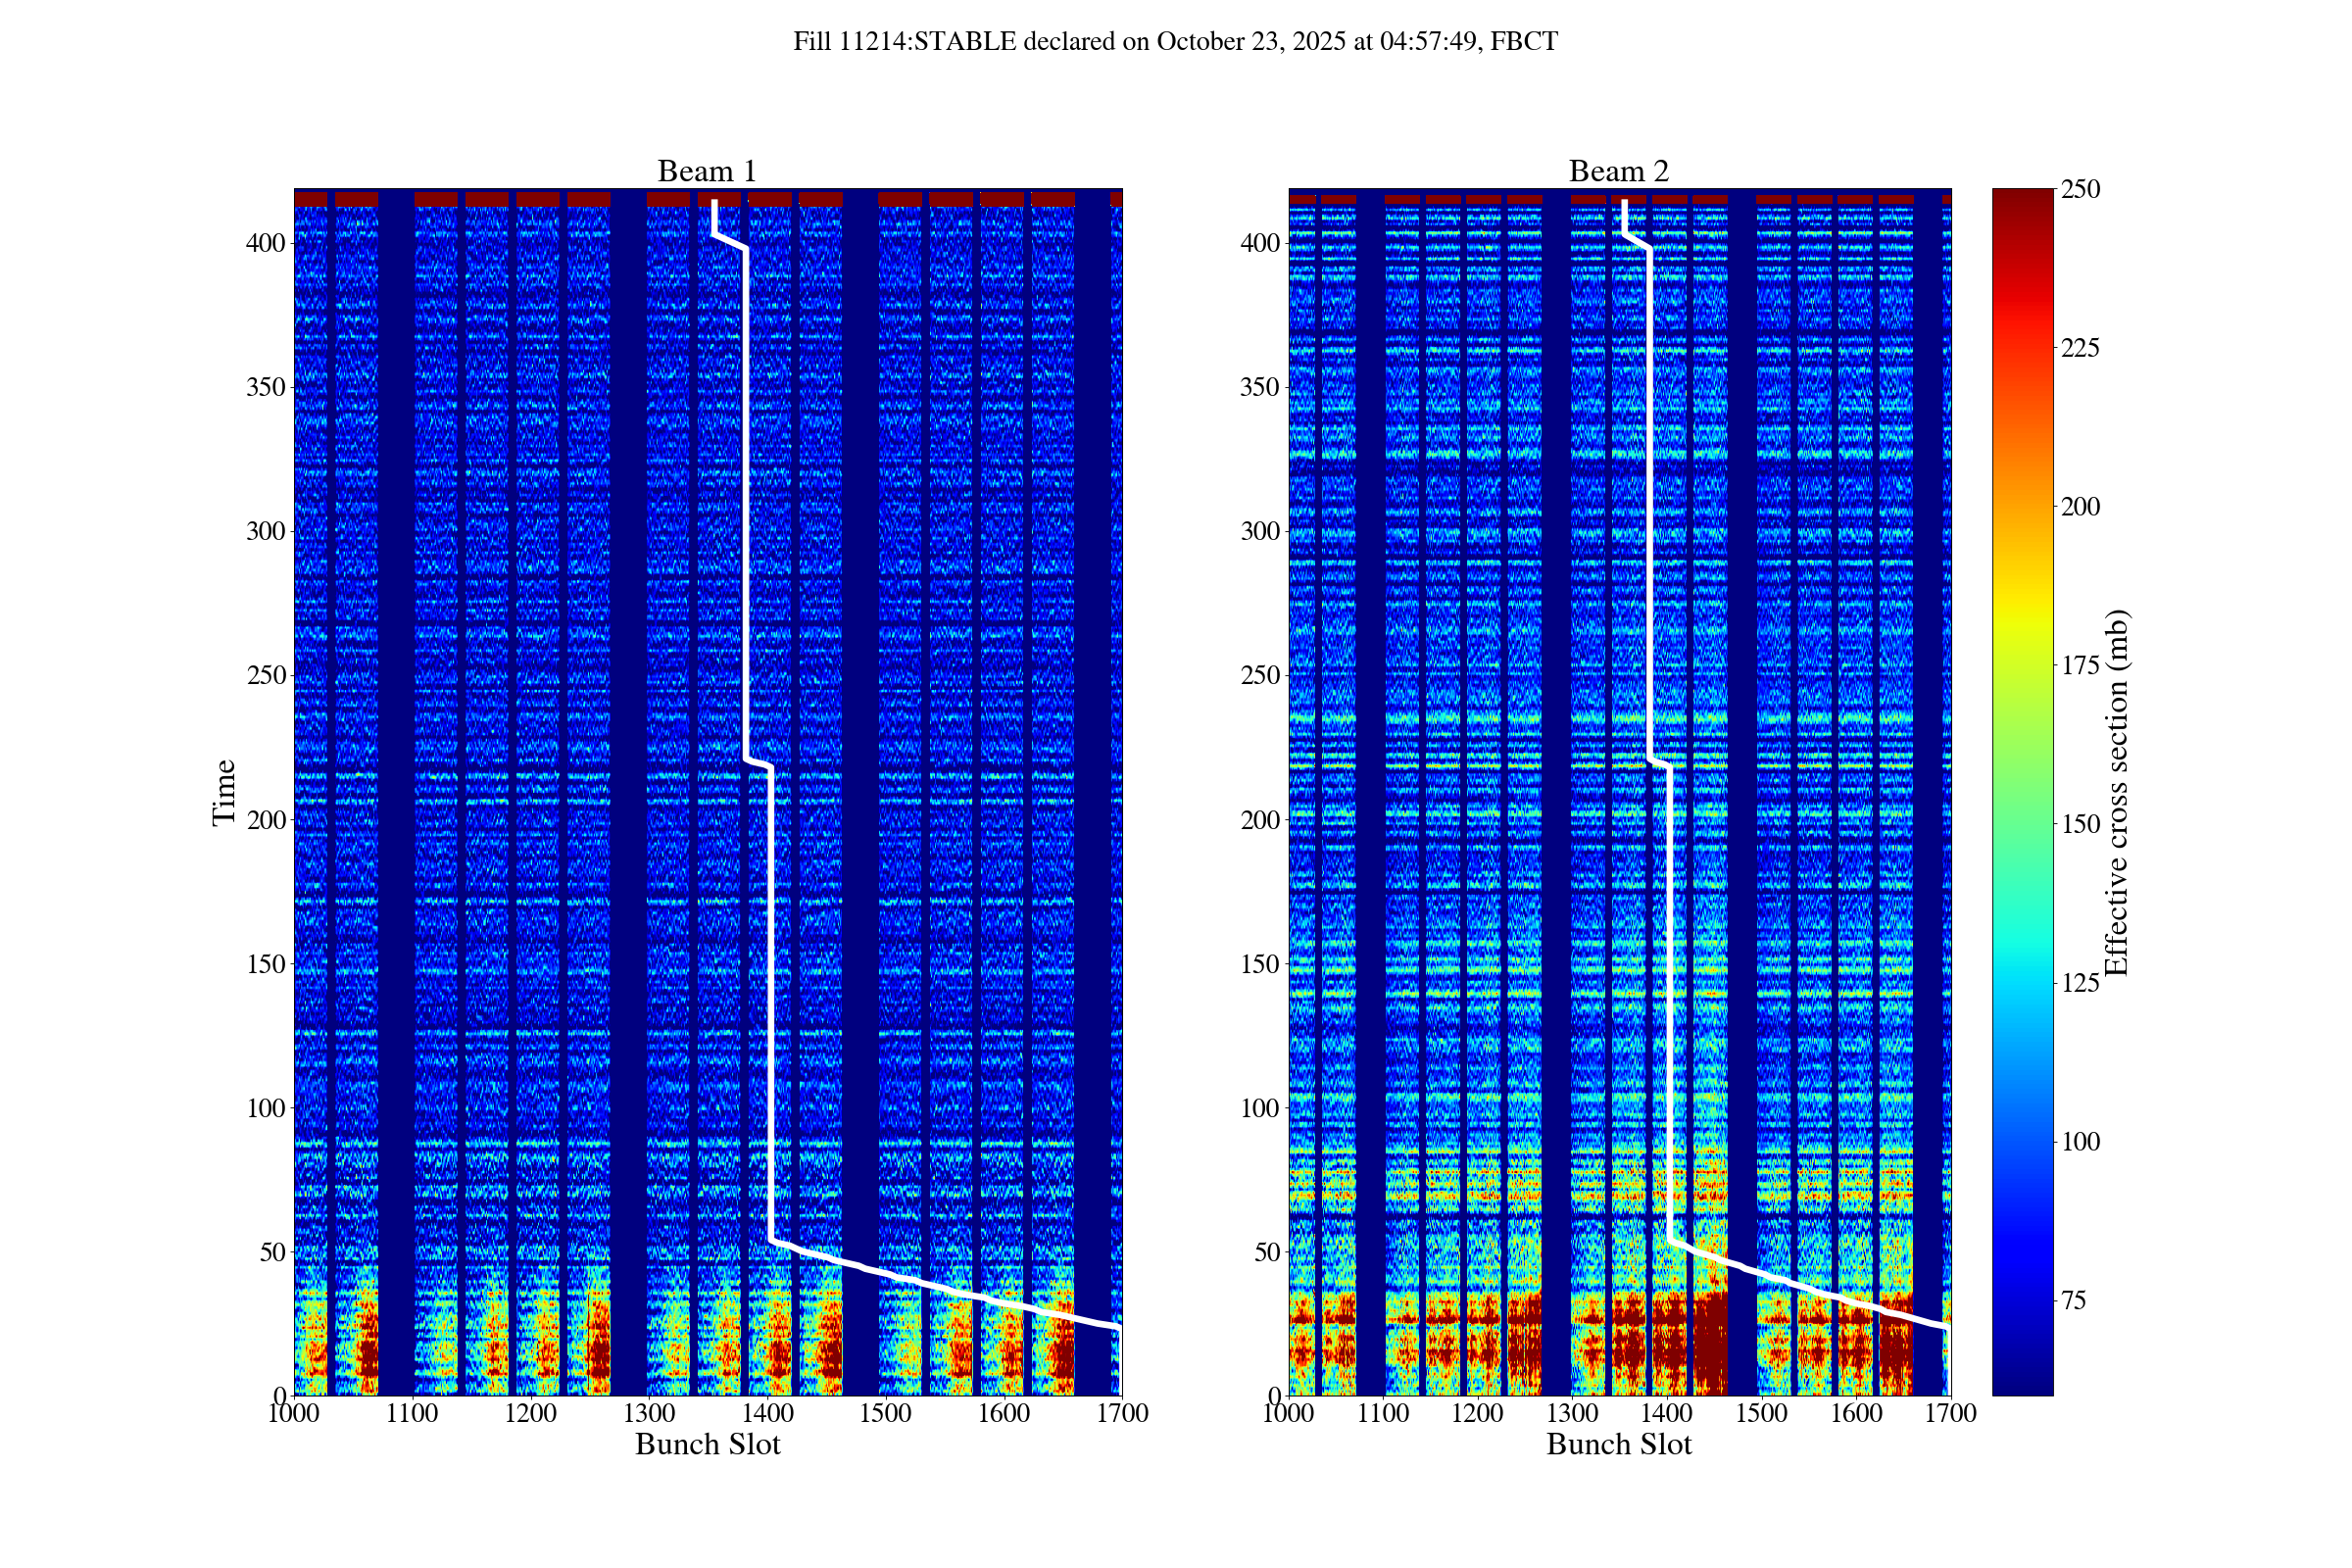Click the 400 y-tick label of Beam 1
The height and width of the screenshot is (1568, 2352).
(x=265, y=243)
